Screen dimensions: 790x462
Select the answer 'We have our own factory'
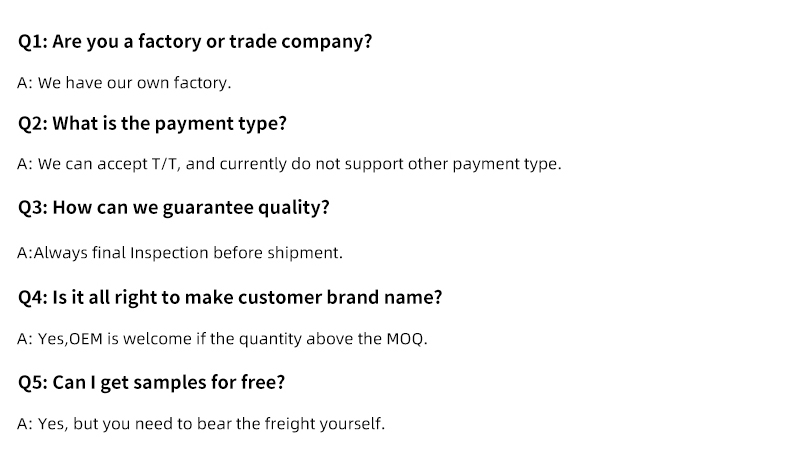click(x=124, y=83)
